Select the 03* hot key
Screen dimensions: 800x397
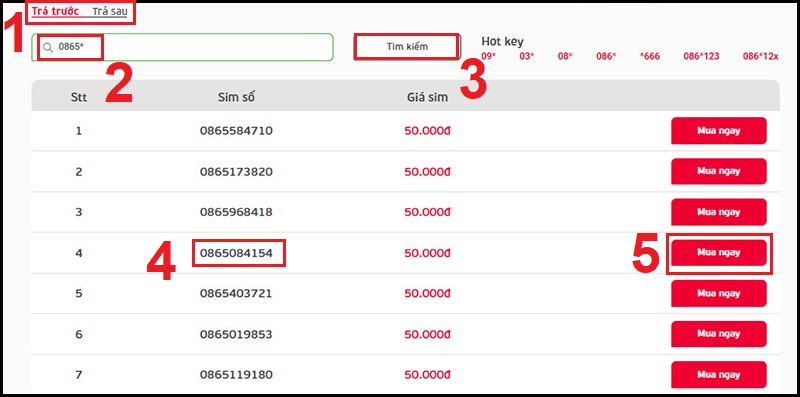point(527,56)
